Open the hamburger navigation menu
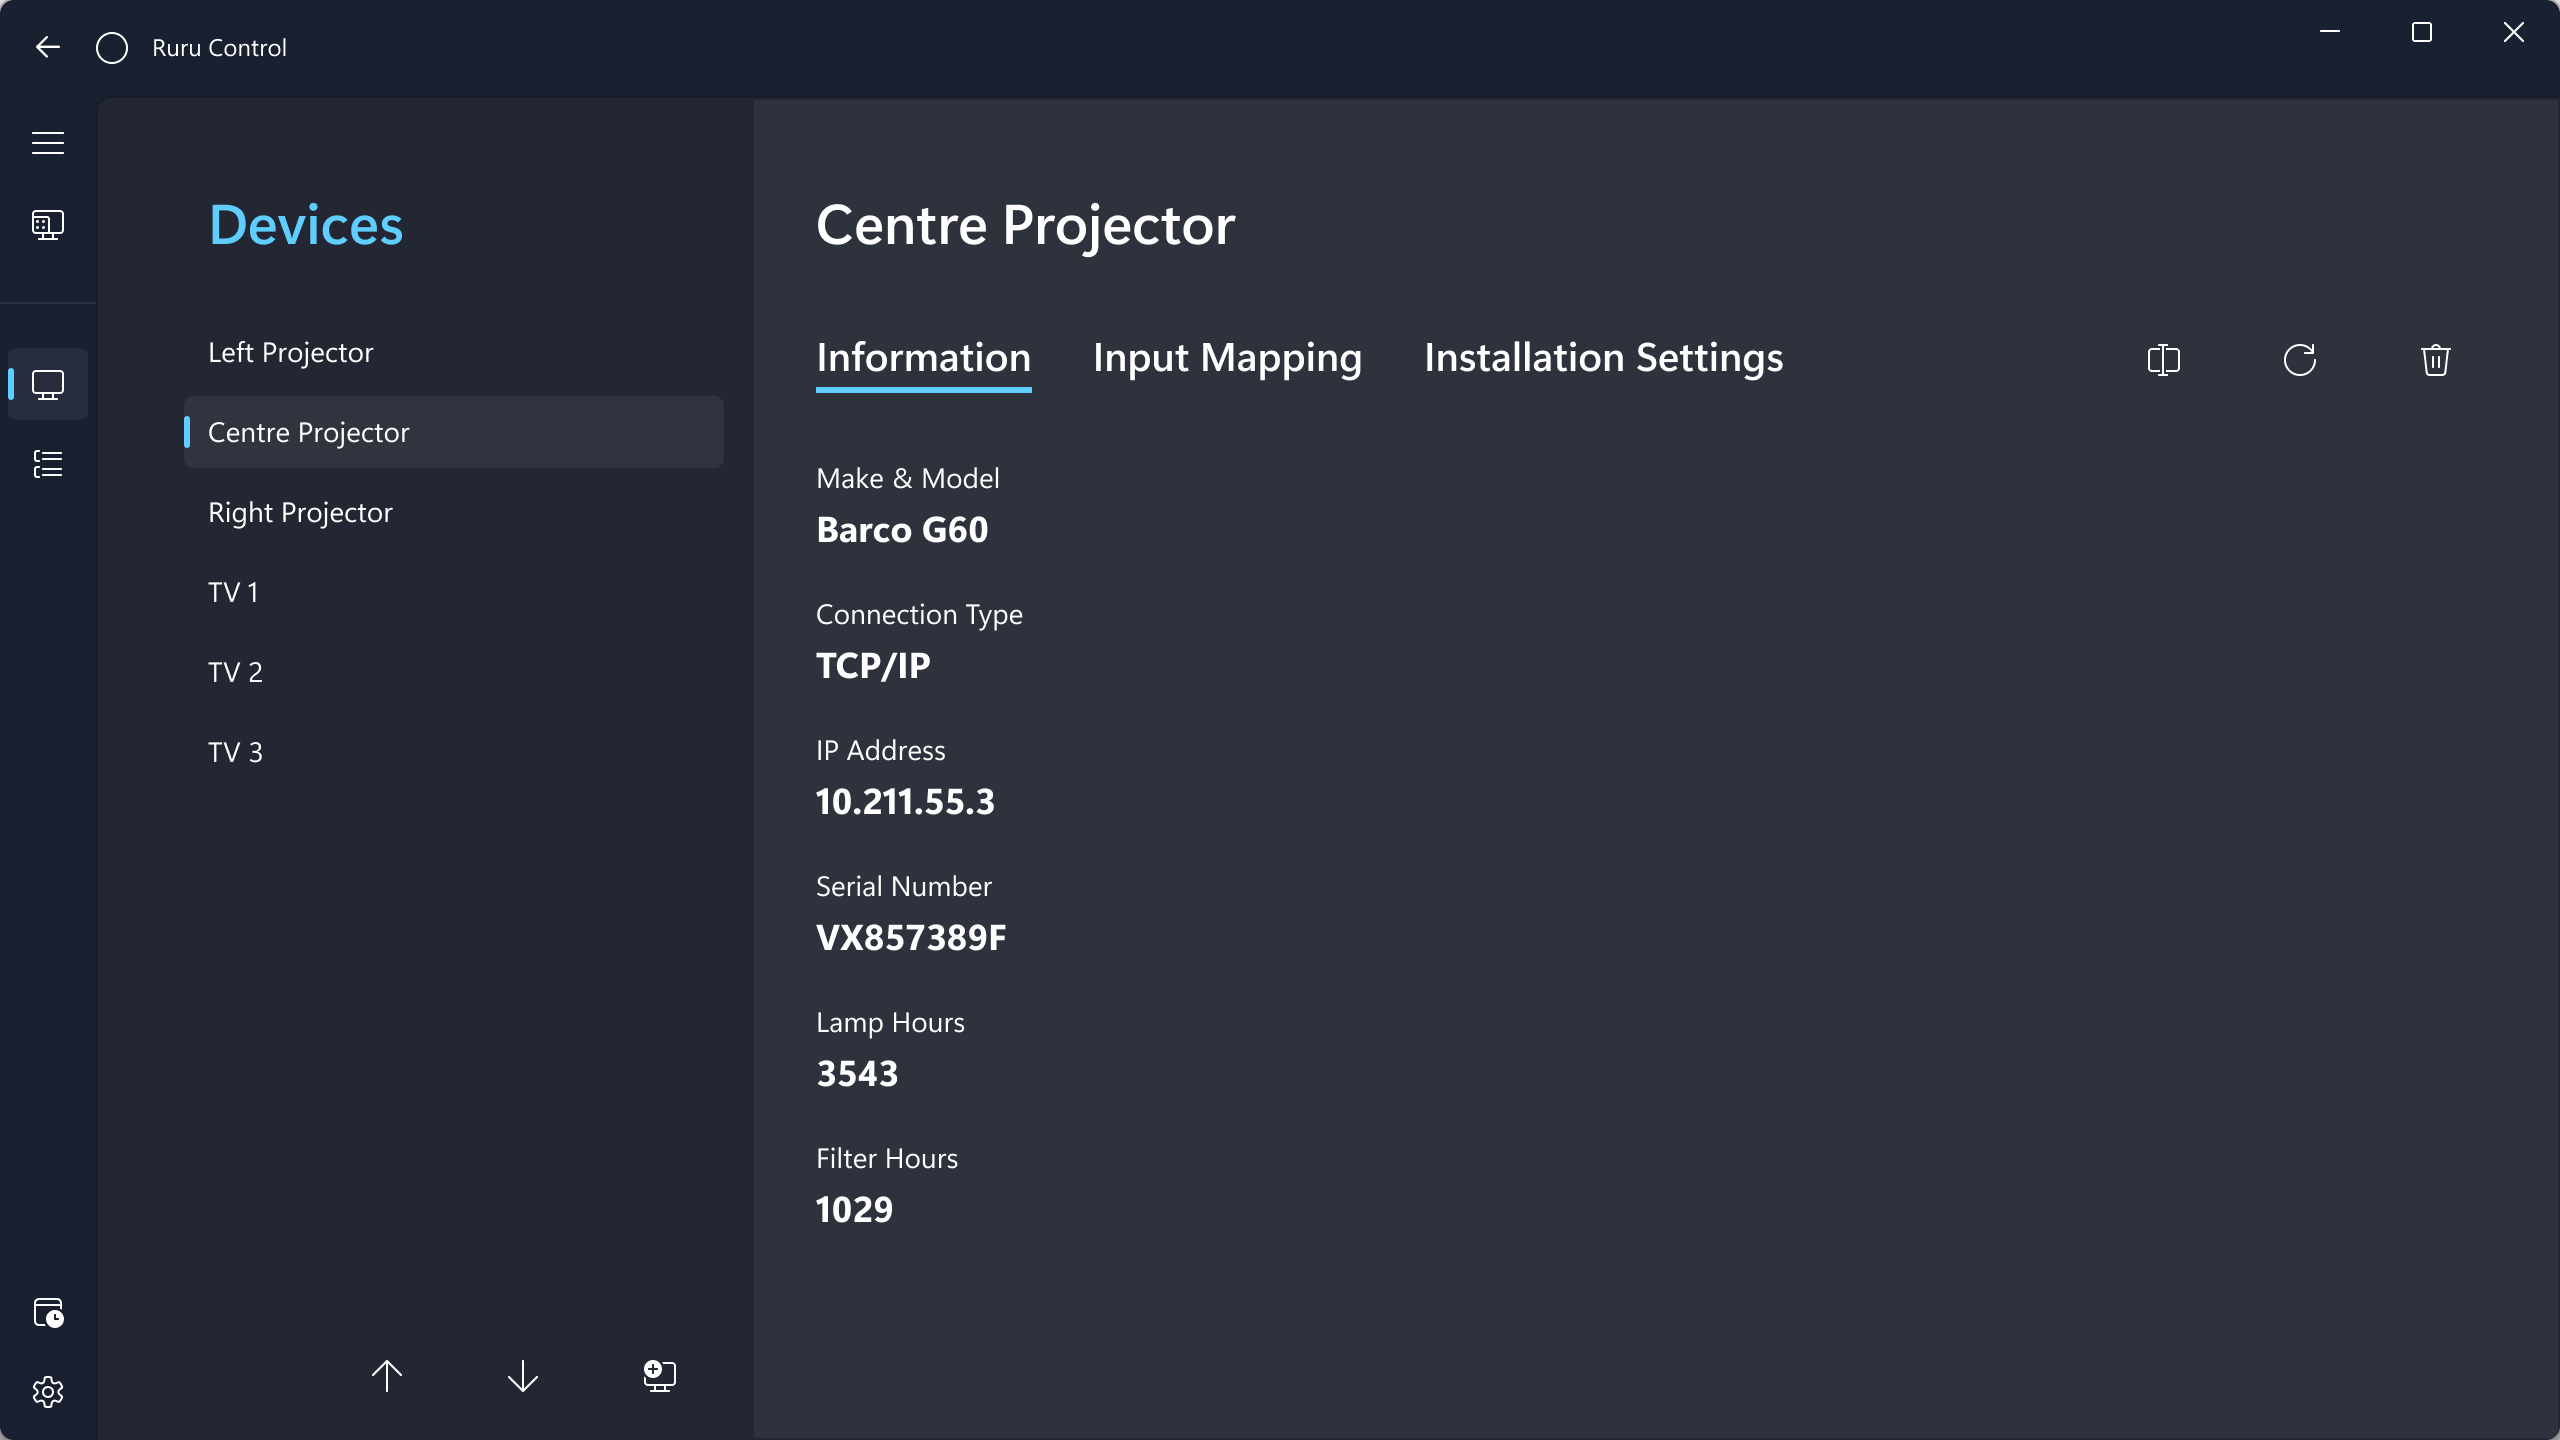The height and width of the screenshot is (1440, 2560). pyautogui.click(x=48, y=143)
